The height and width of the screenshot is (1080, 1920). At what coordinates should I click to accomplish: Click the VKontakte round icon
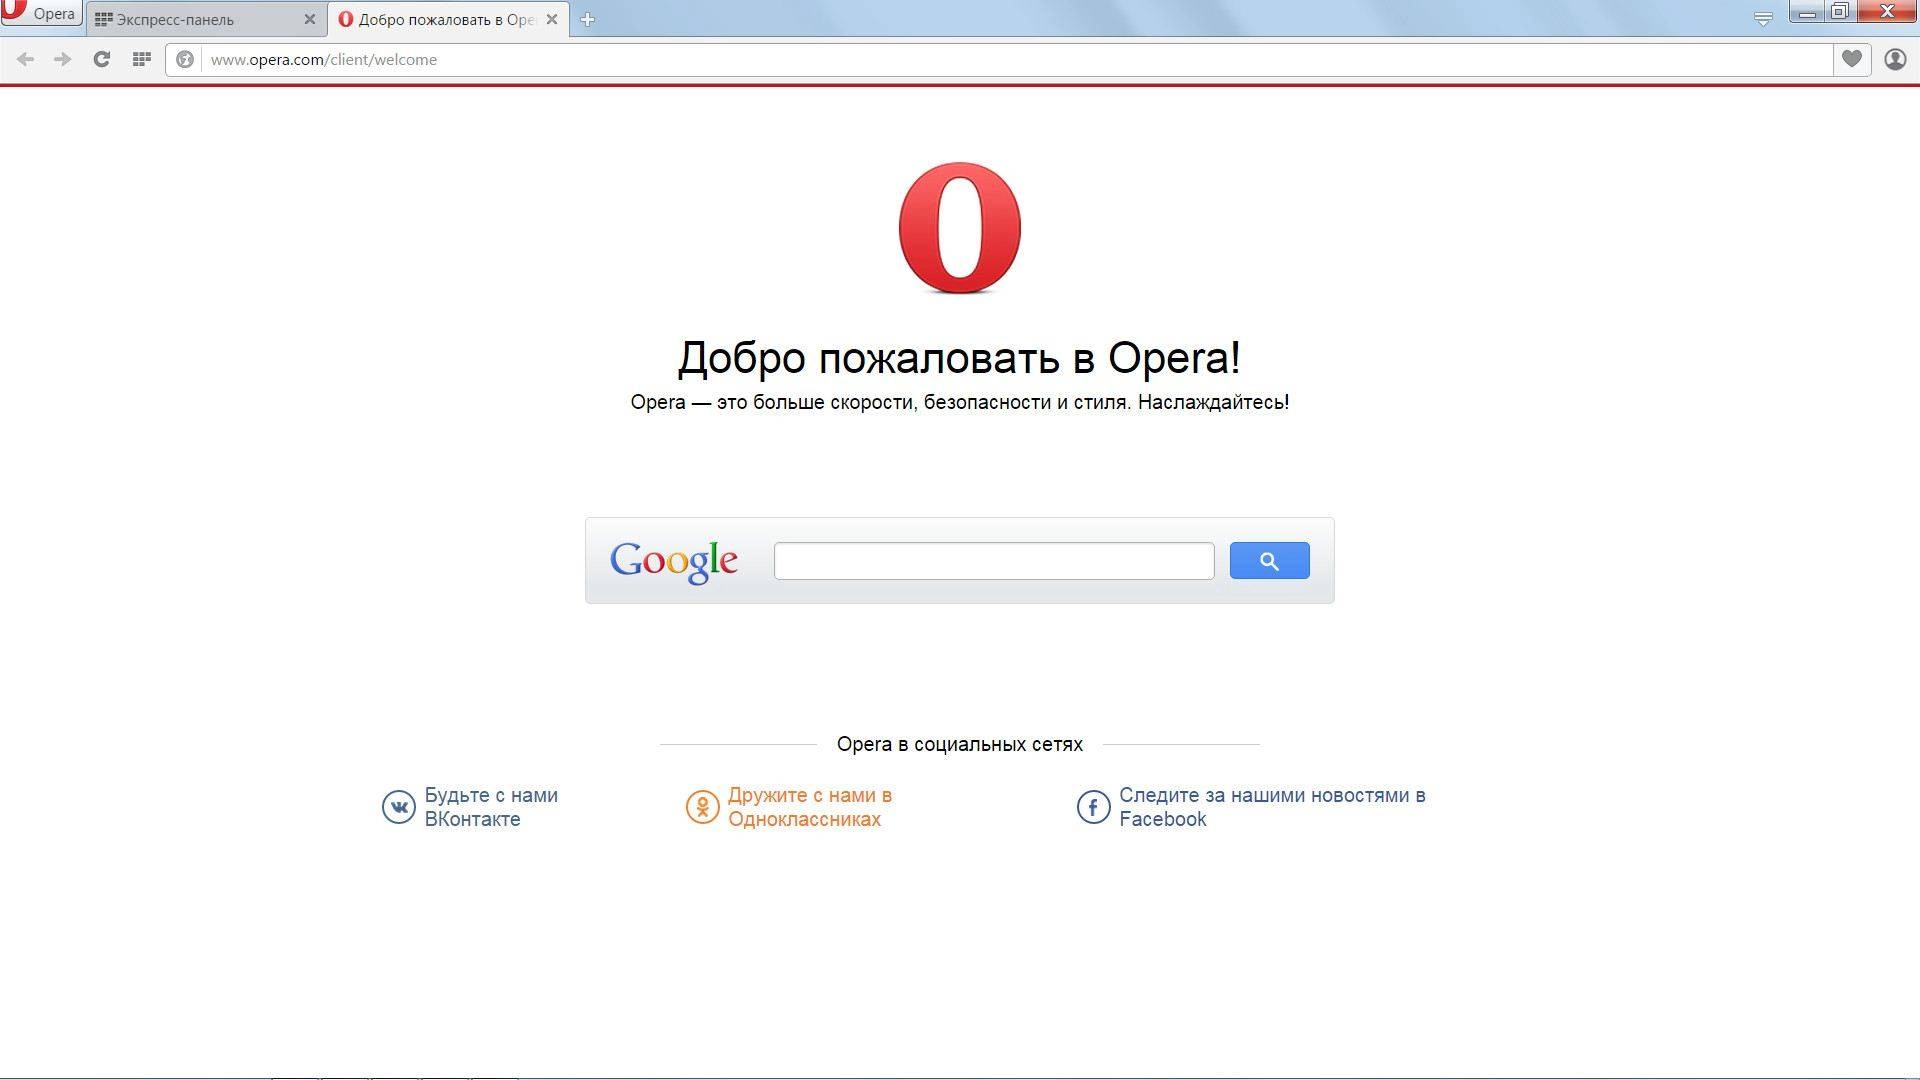(398, 807)
